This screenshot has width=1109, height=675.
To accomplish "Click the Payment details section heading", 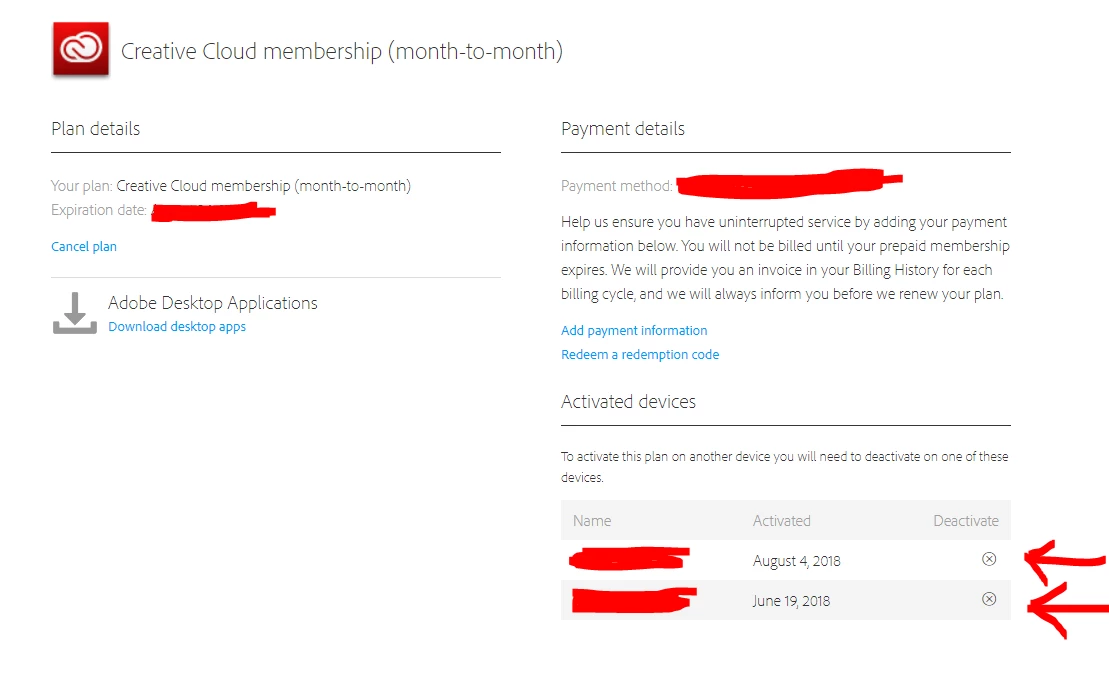I will point(623,129).
